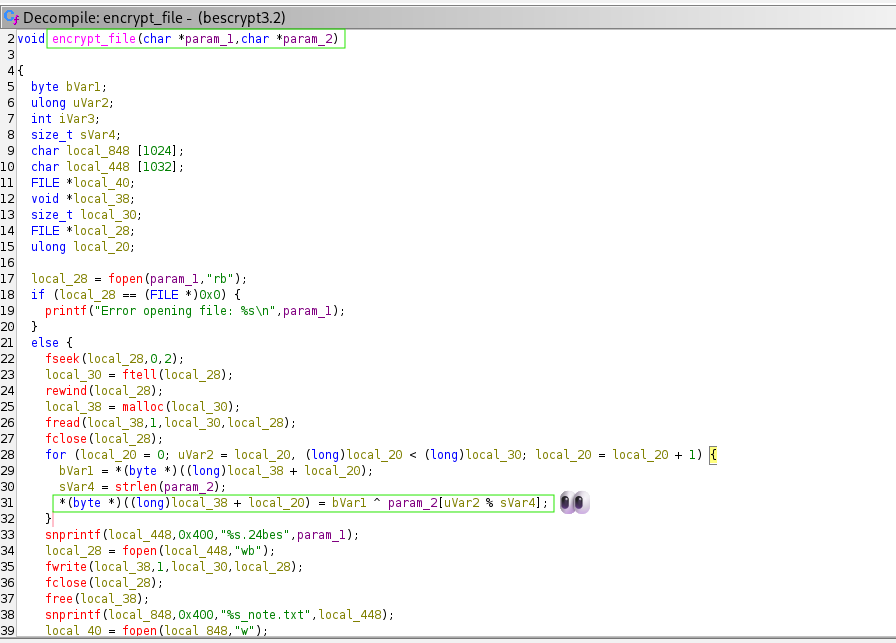
Task: Click the title 'Decompile: encrypt_file - (bescrypt3.2)'
Action: (x=154, y=18)
